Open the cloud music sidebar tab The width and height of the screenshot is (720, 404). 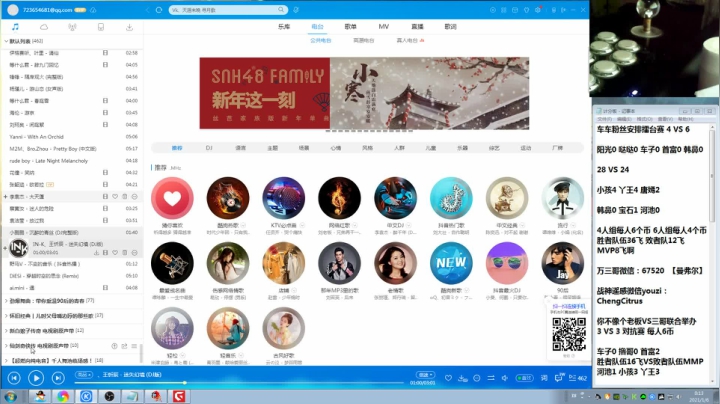pyautogui.click(x=44, y=27)
